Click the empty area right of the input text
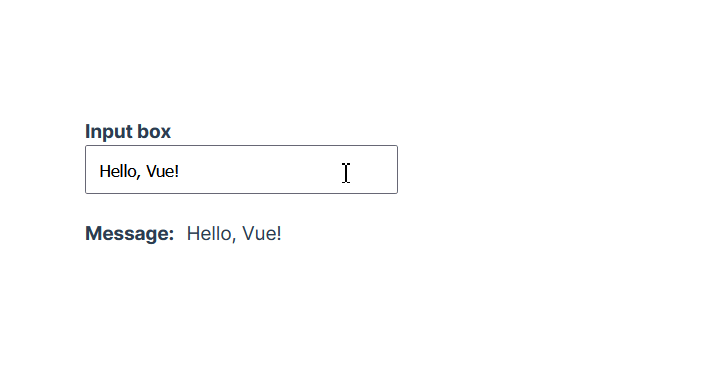 coord(286,169)
